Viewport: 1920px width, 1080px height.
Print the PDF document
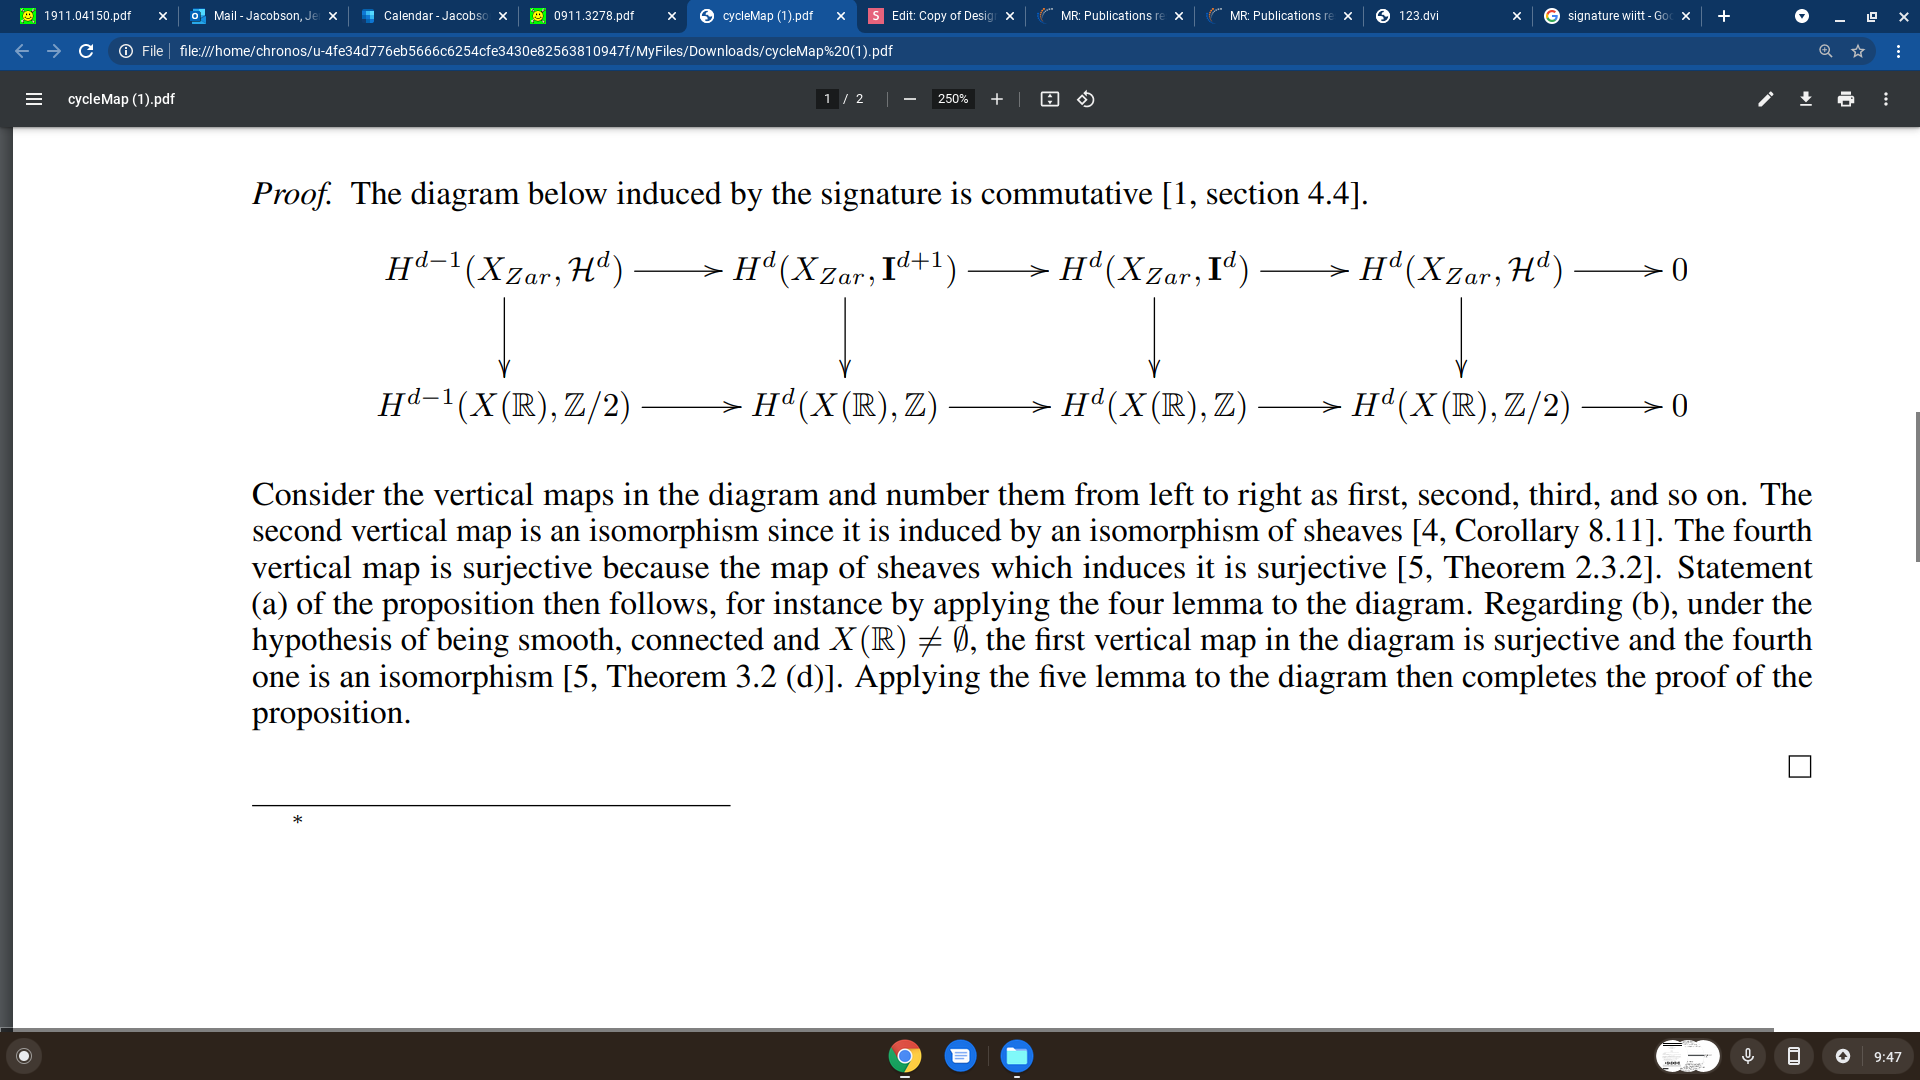1845,99
